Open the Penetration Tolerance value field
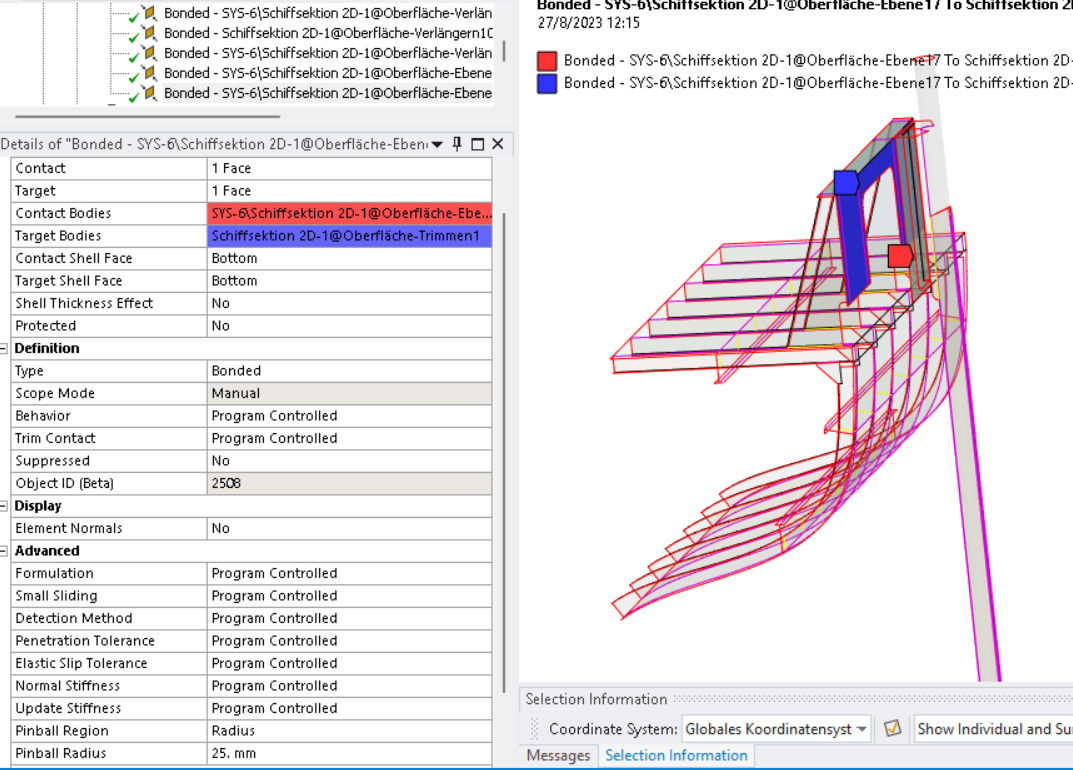 click(350, 641)
